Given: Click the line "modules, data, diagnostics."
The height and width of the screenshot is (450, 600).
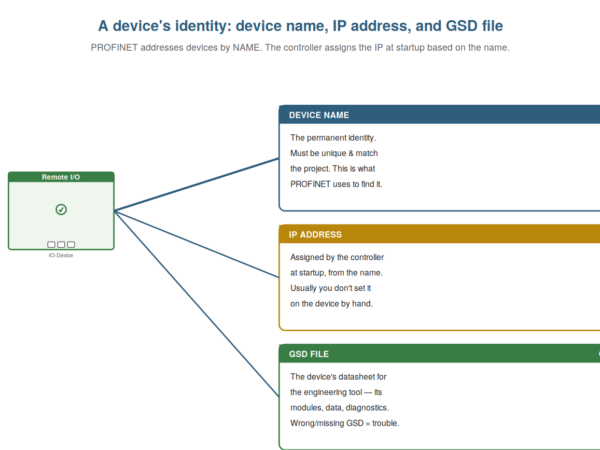Looking at the screenshot, I should [x=339, y=408].
